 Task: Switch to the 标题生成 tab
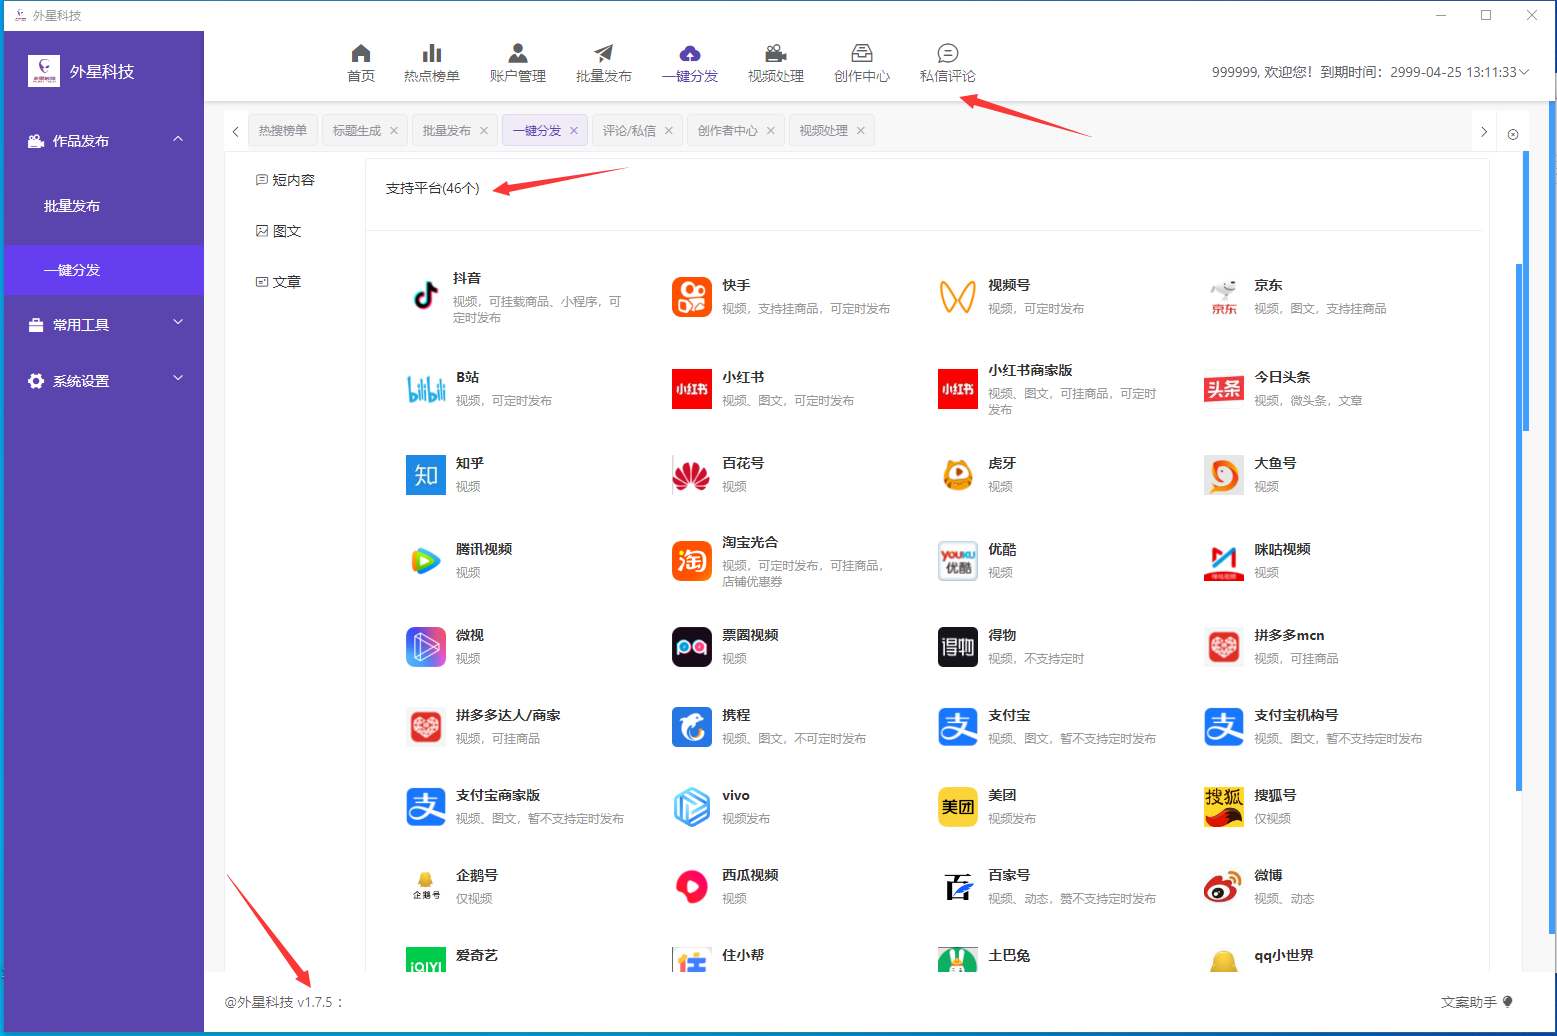pyautogui.click(x=357, y=131)
